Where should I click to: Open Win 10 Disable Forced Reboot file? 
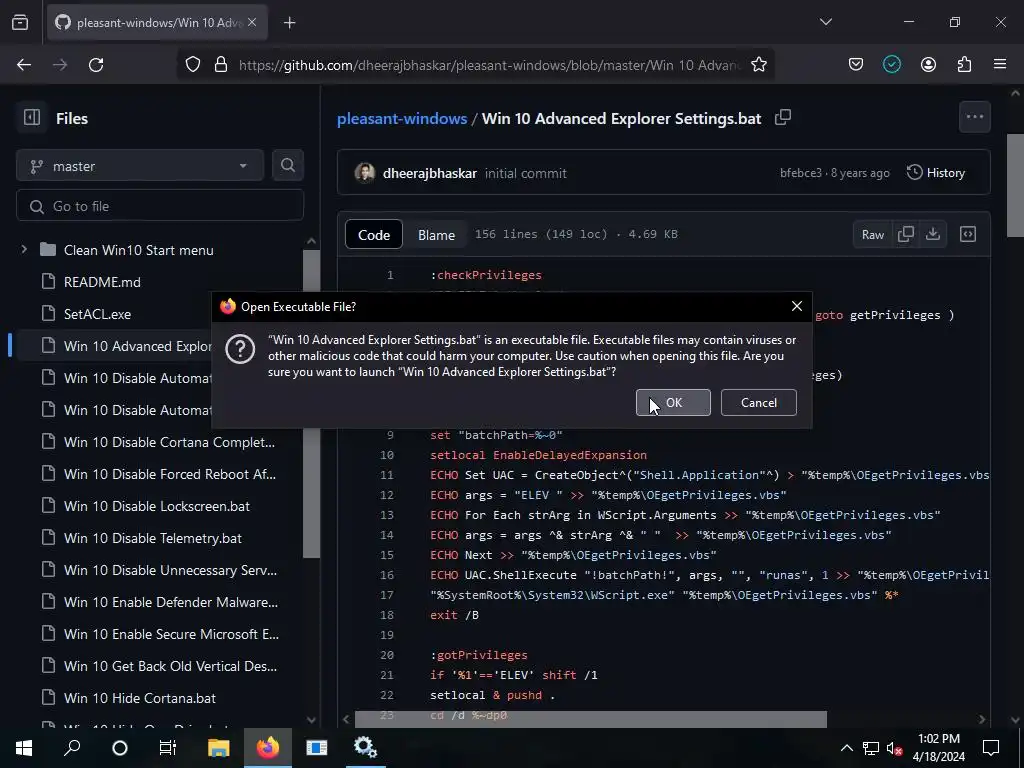coord(170,474)
